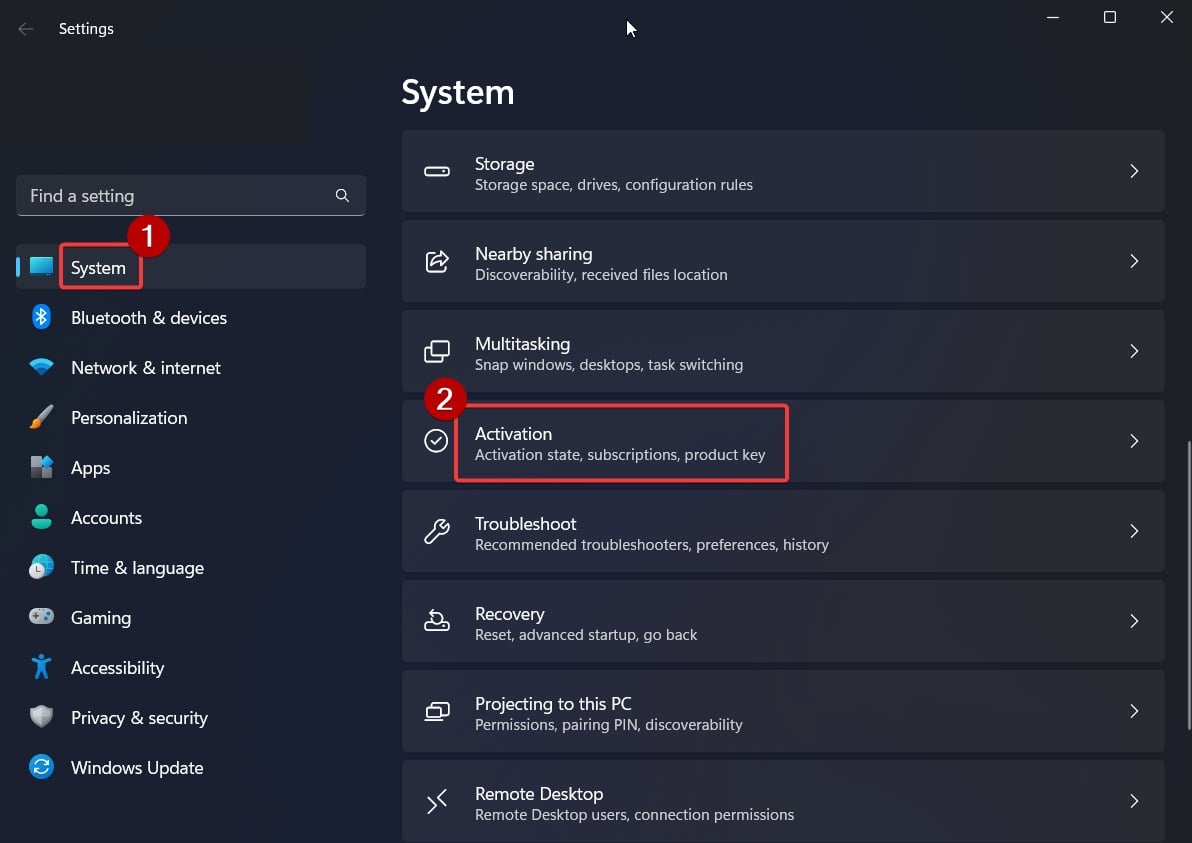The image size is (1192, 843).
Task: Click the Troubleshoot wrench icon
Action: click(x=437, y=531)
